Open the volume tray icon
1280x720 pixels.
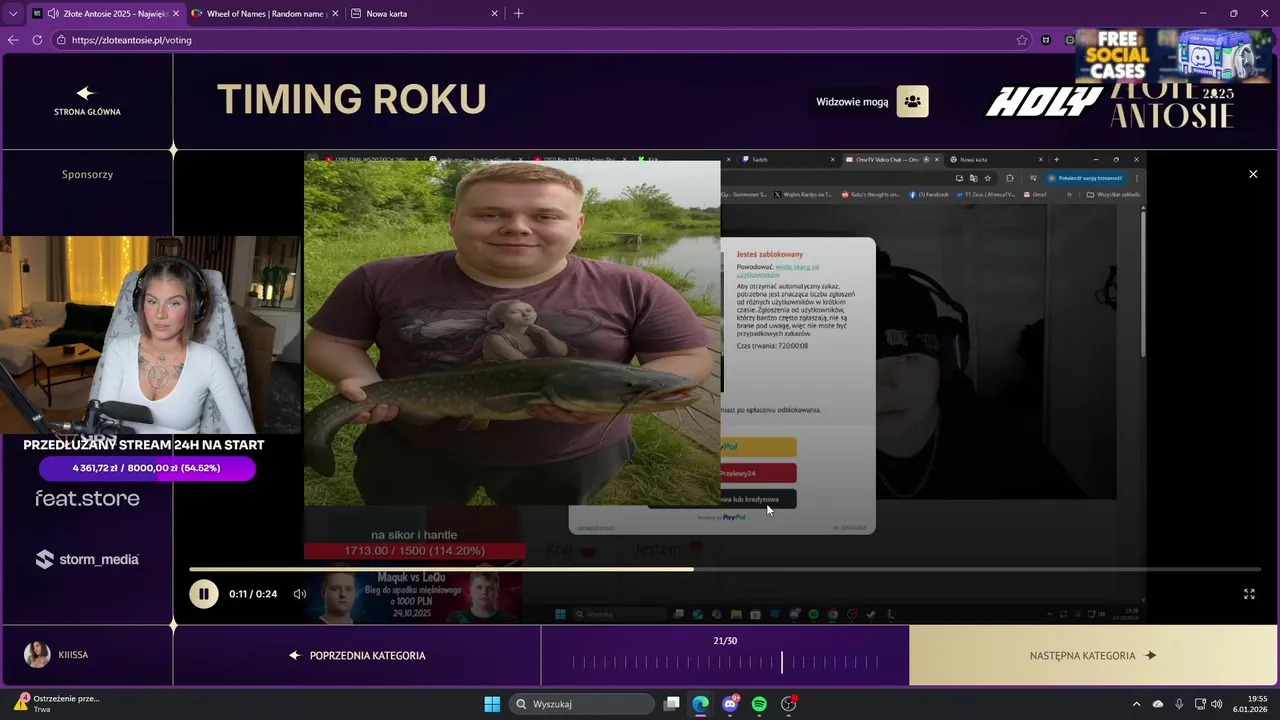(x=1217, y=704)
